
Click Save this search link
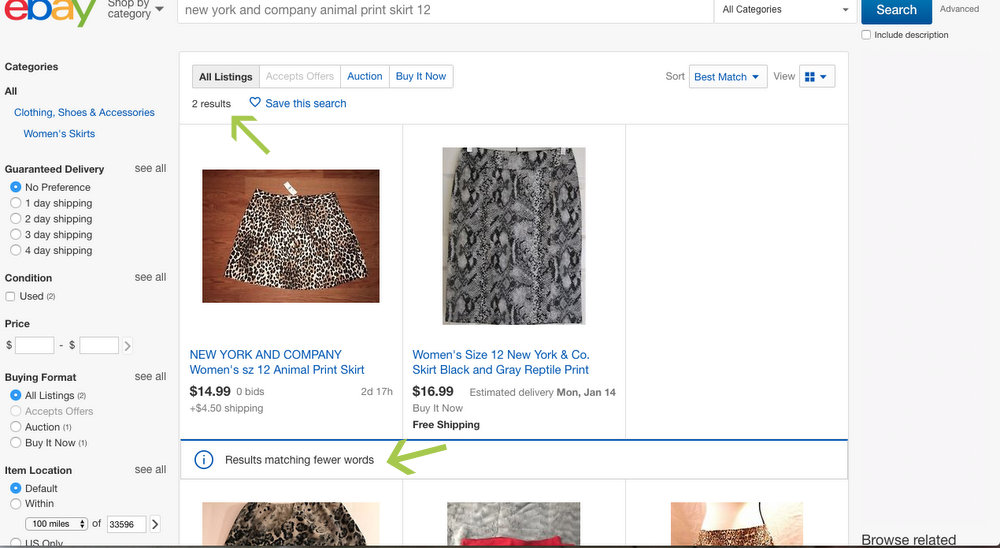305,103
